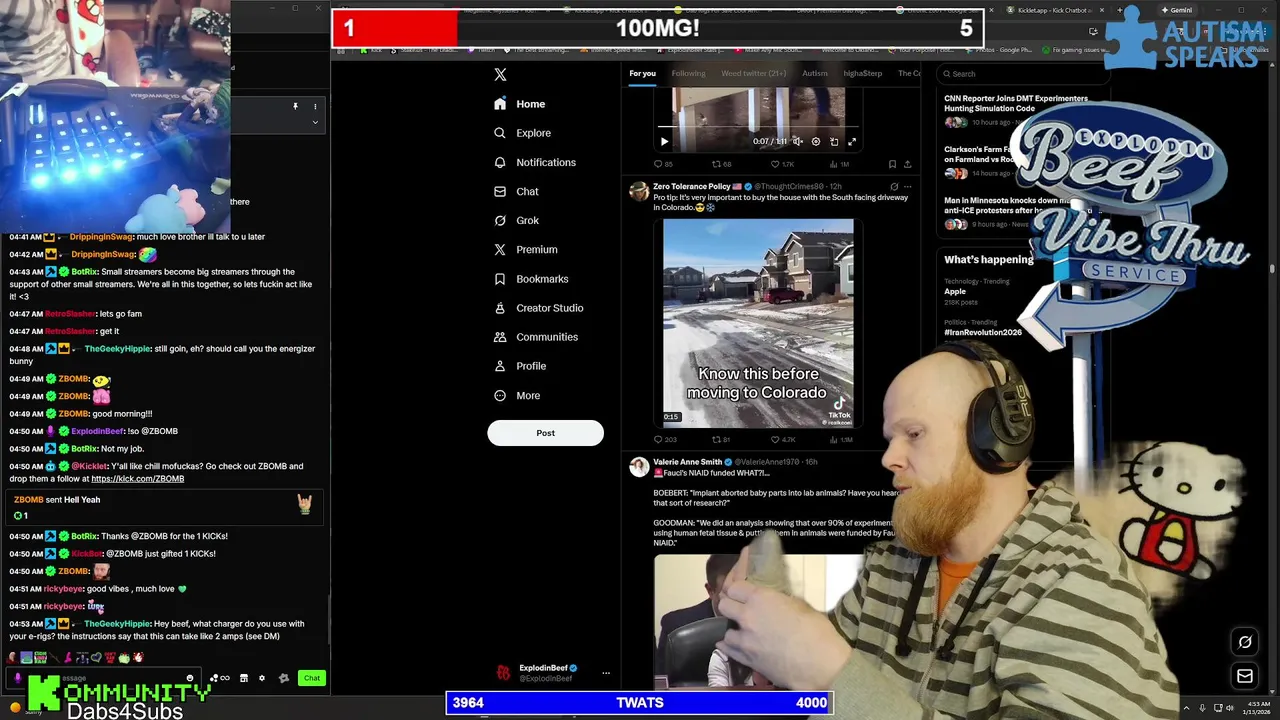Open Kick chat settings gear
This screenshot has width=1280, height=720.
(x=262, y=678)
